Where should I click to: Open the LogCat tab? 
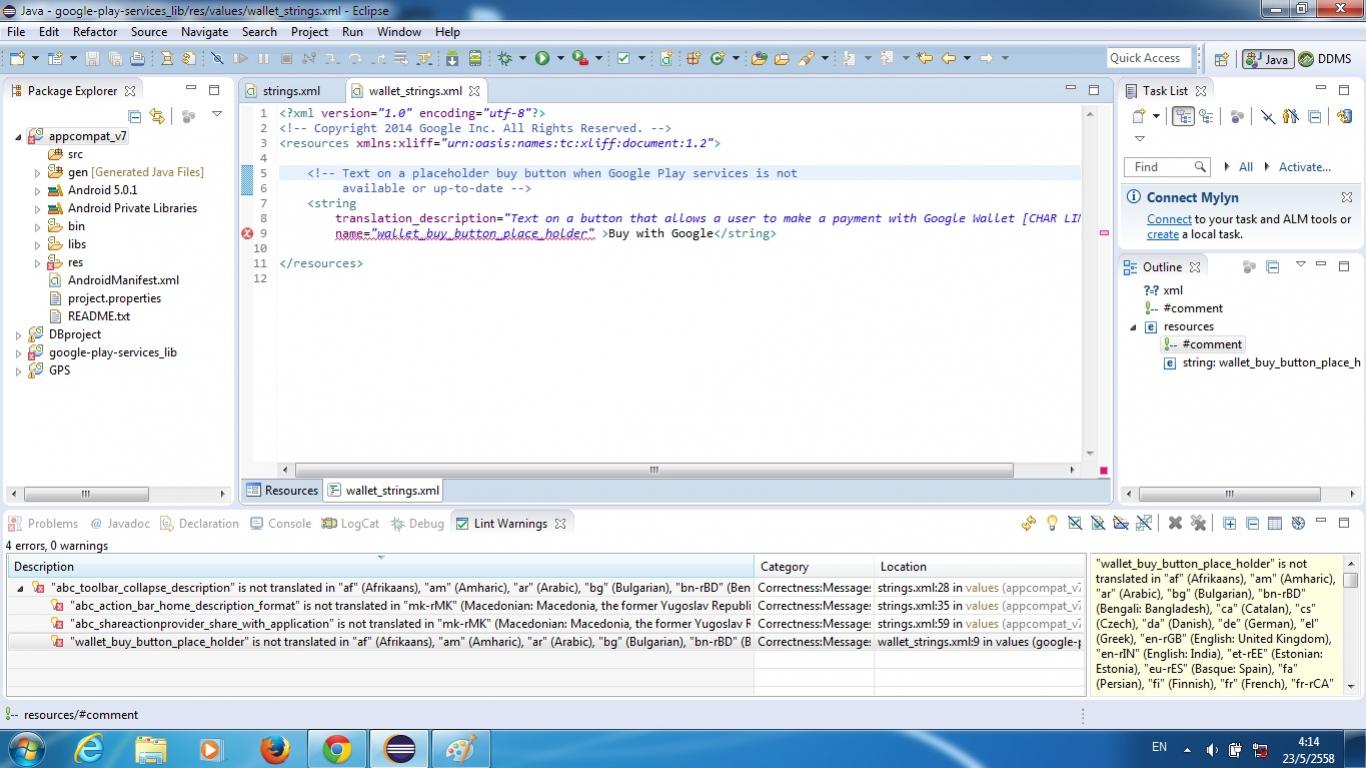click(350, 523)
